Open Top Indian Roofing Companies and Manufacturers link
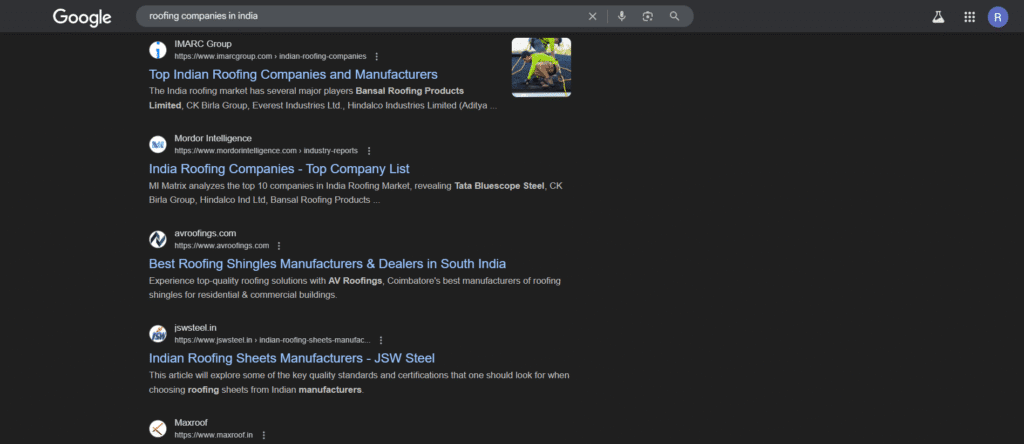The width and height of the screenshot is (1024, 444). point(293,74)
